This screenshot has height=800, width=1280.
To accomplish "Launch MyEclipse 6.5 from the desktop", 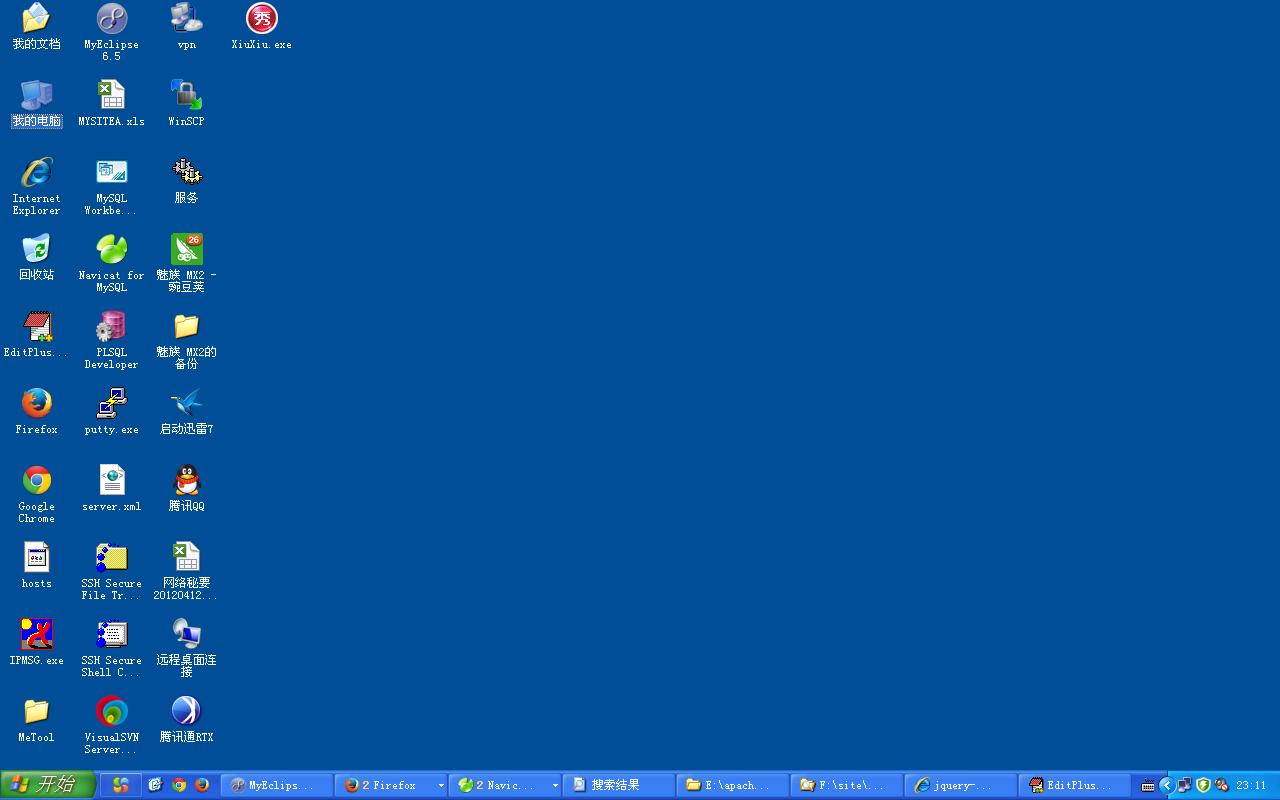I will [111, 33].
